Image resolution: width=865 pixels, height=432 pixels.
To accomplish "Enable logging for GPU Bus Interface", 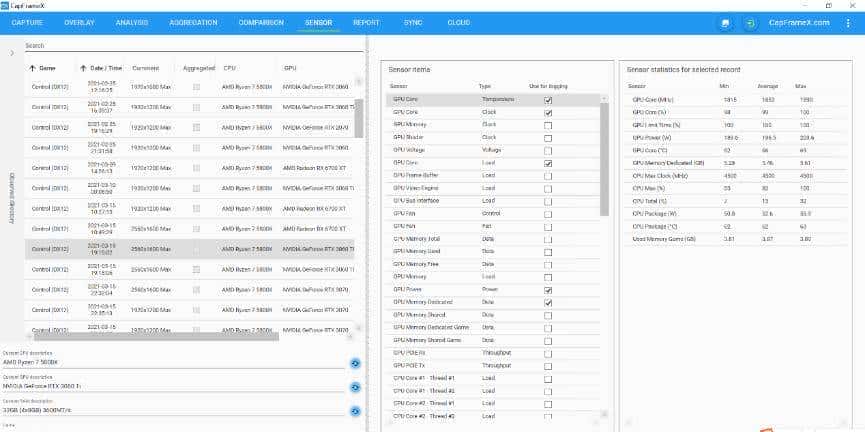I will pyautogui.click(x=548, y=201).
